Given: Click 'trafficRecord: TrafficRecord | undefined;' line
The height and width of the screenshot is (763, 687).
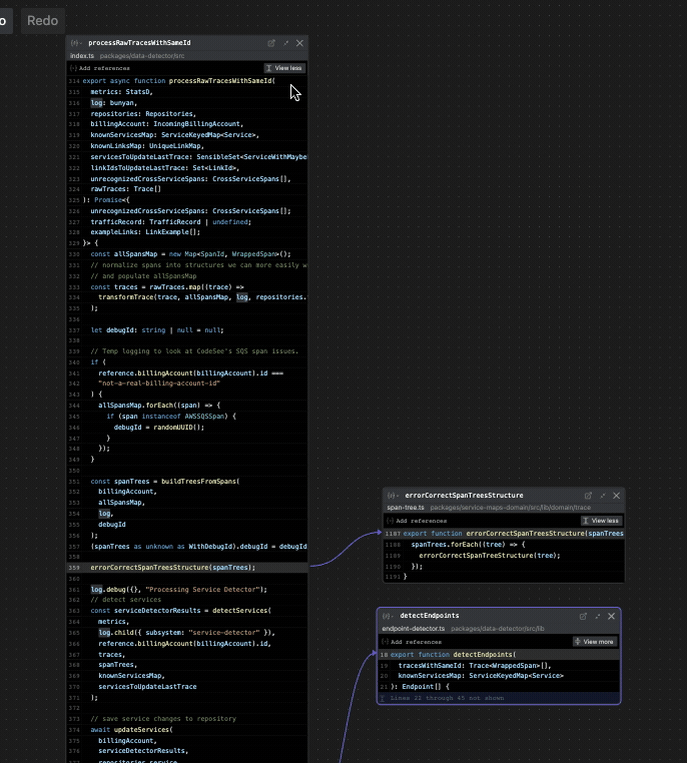Looking at the screenshot, I should point(187,222).
